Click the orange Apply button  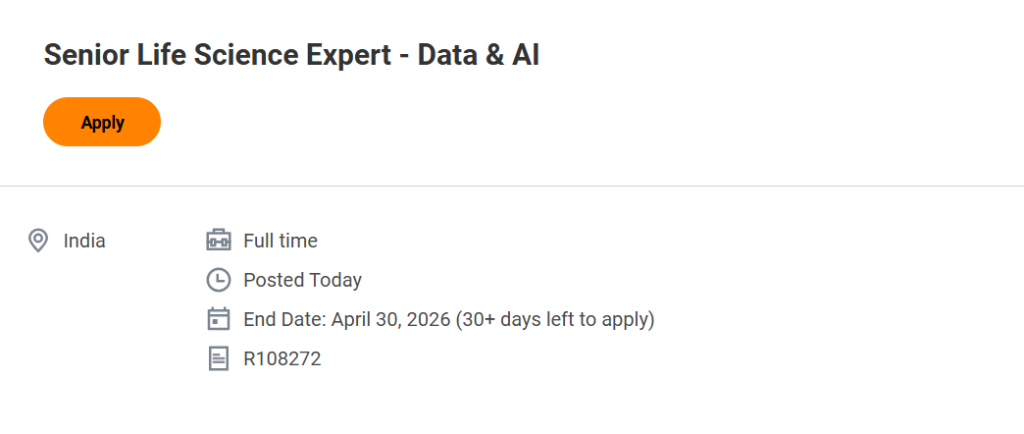coord(102,122)
